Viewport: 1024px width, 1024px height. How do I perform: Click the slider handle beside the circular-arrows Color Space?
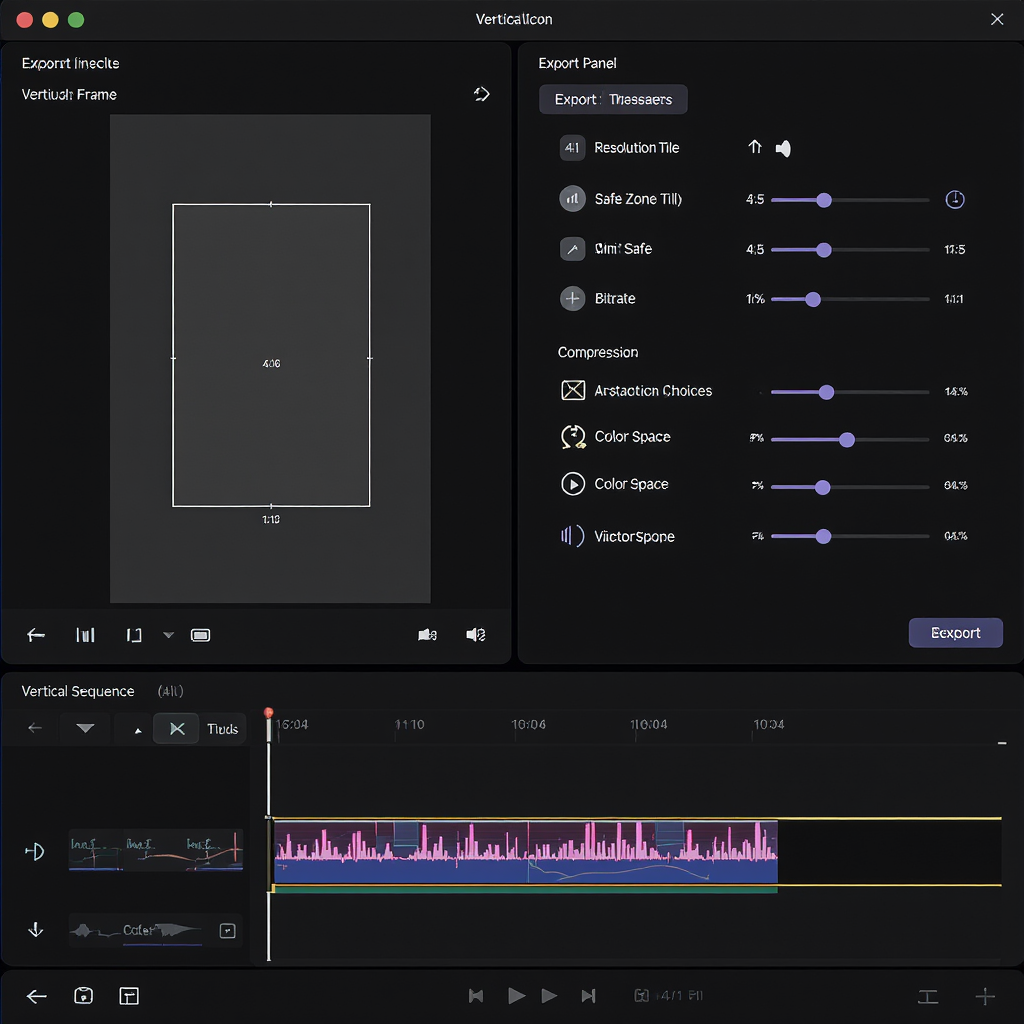click(x=847, y=440)
